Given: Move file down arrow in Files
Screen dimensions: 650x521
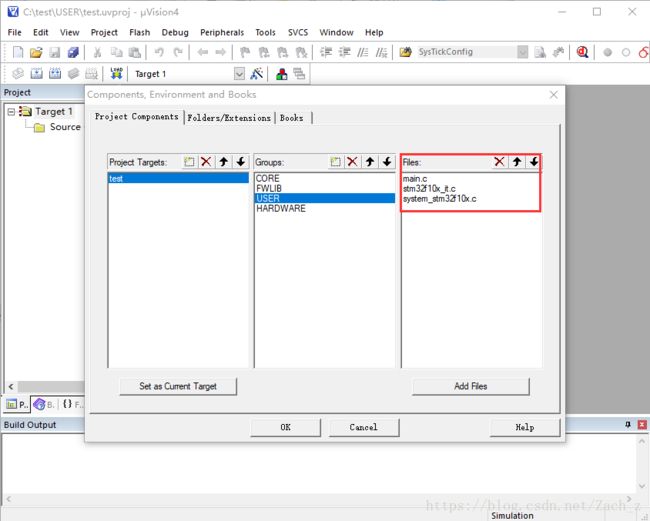Looking at the screenshot, I should coord(534,162).
